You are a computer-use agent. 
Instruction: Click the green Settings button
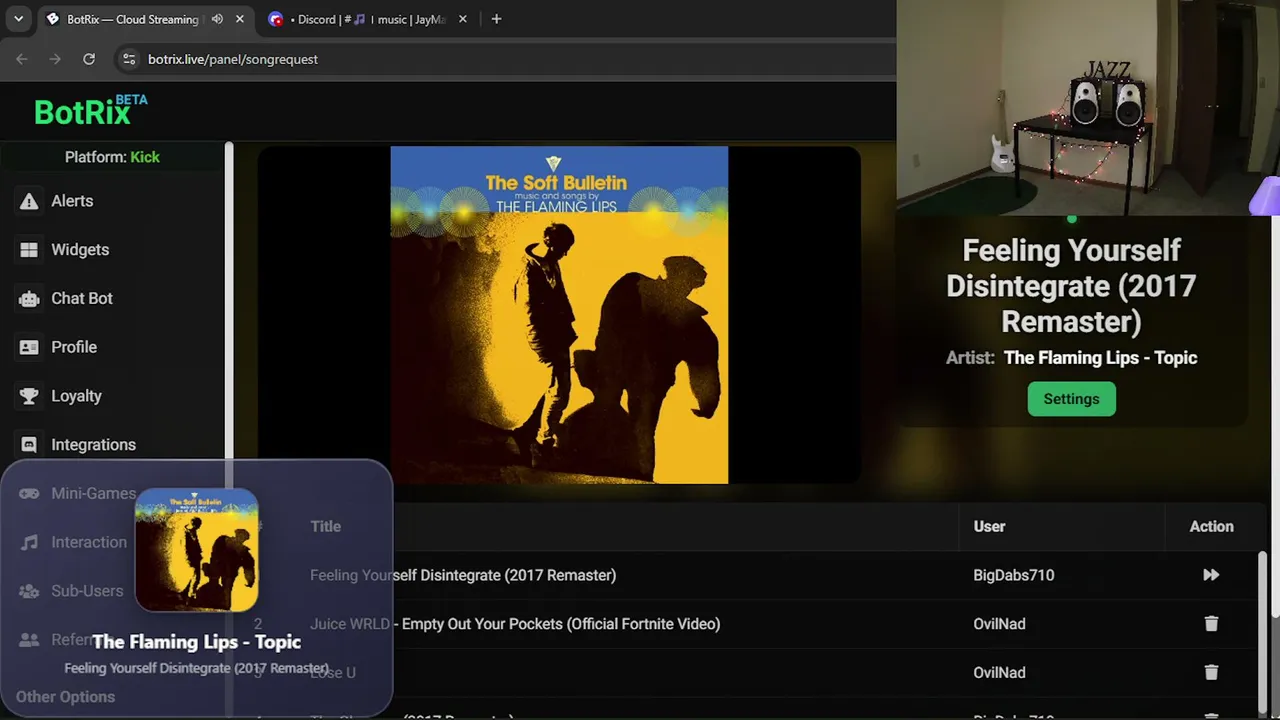(1071, 399)
